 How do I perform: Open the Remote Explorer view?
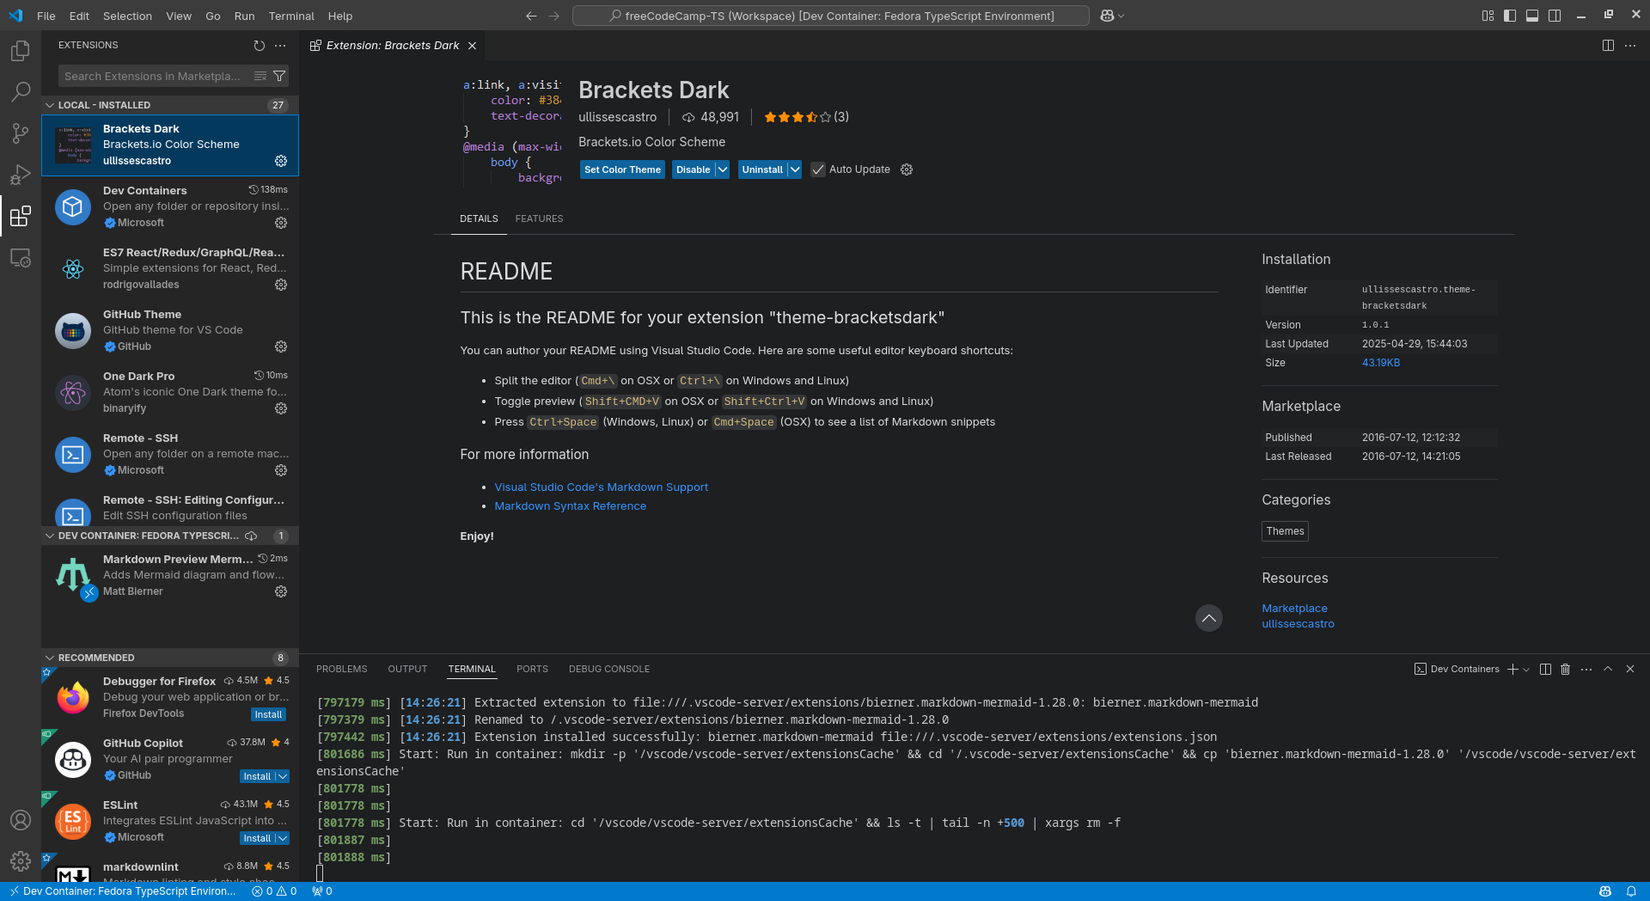coord(20,257)
